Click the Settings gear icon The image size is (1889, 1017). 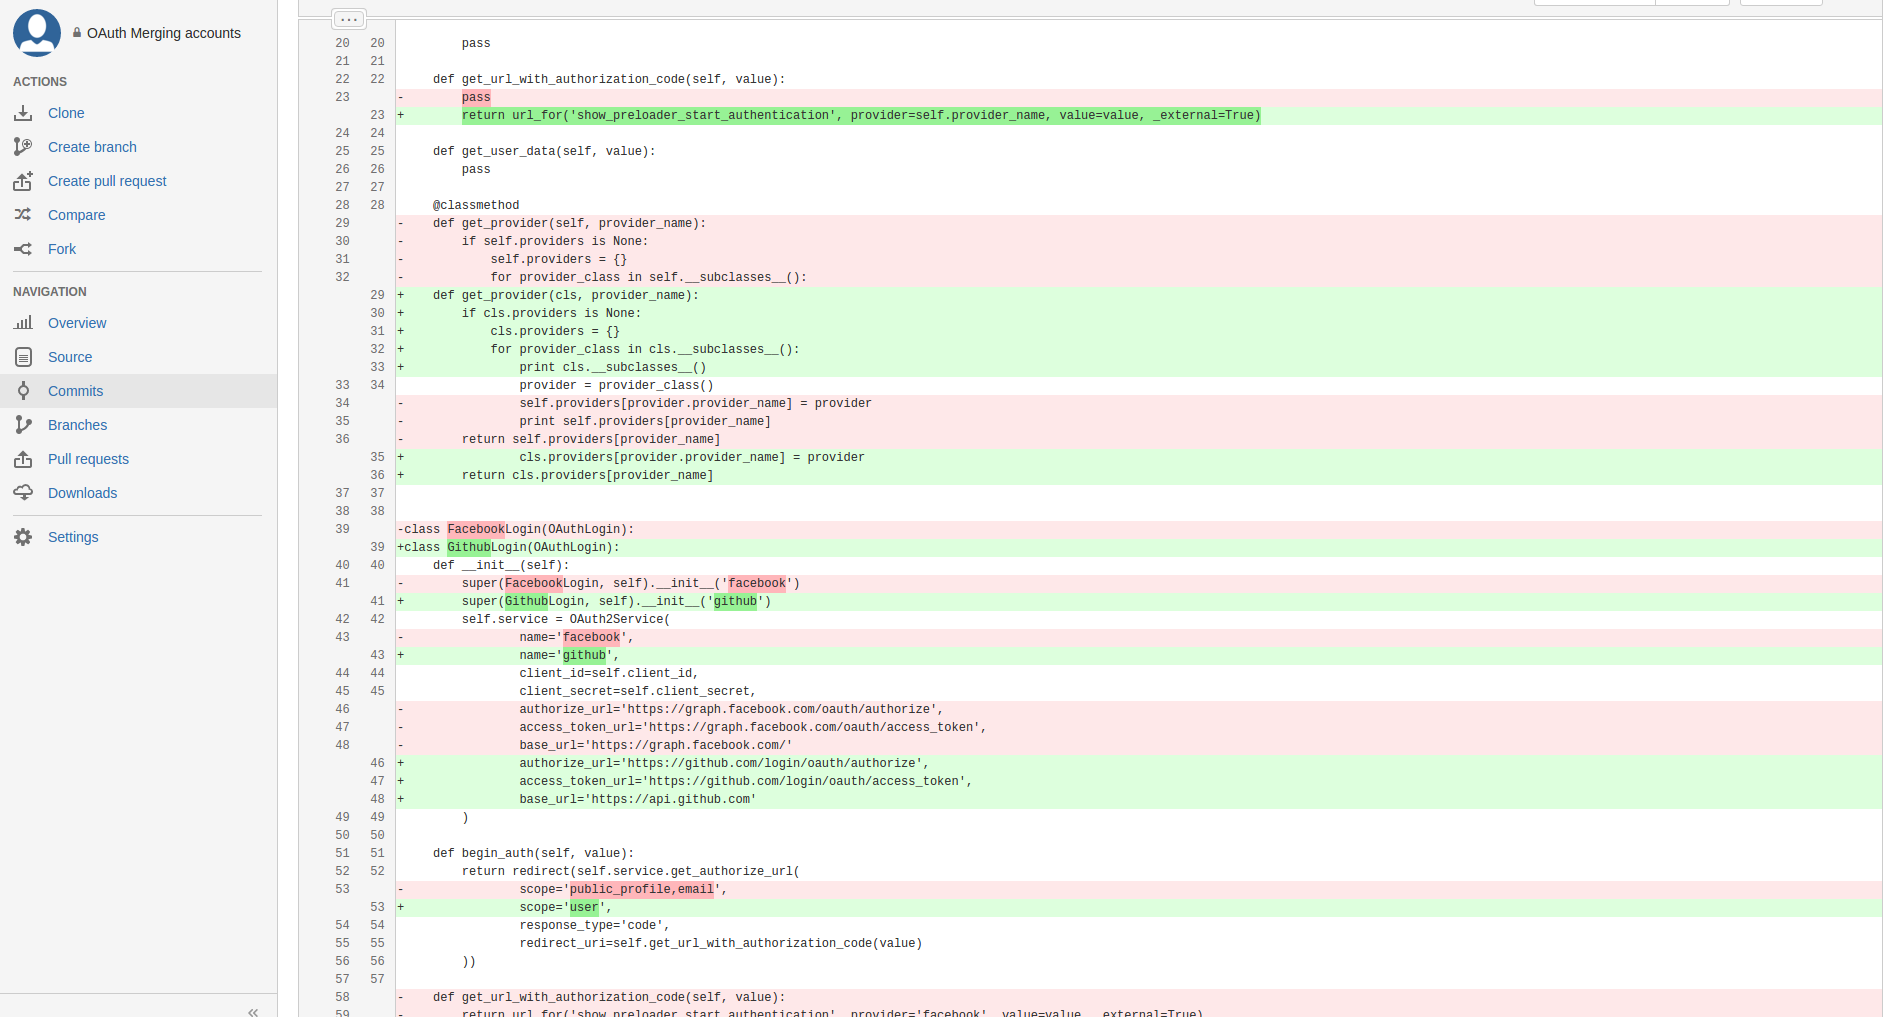pos(23,537)
